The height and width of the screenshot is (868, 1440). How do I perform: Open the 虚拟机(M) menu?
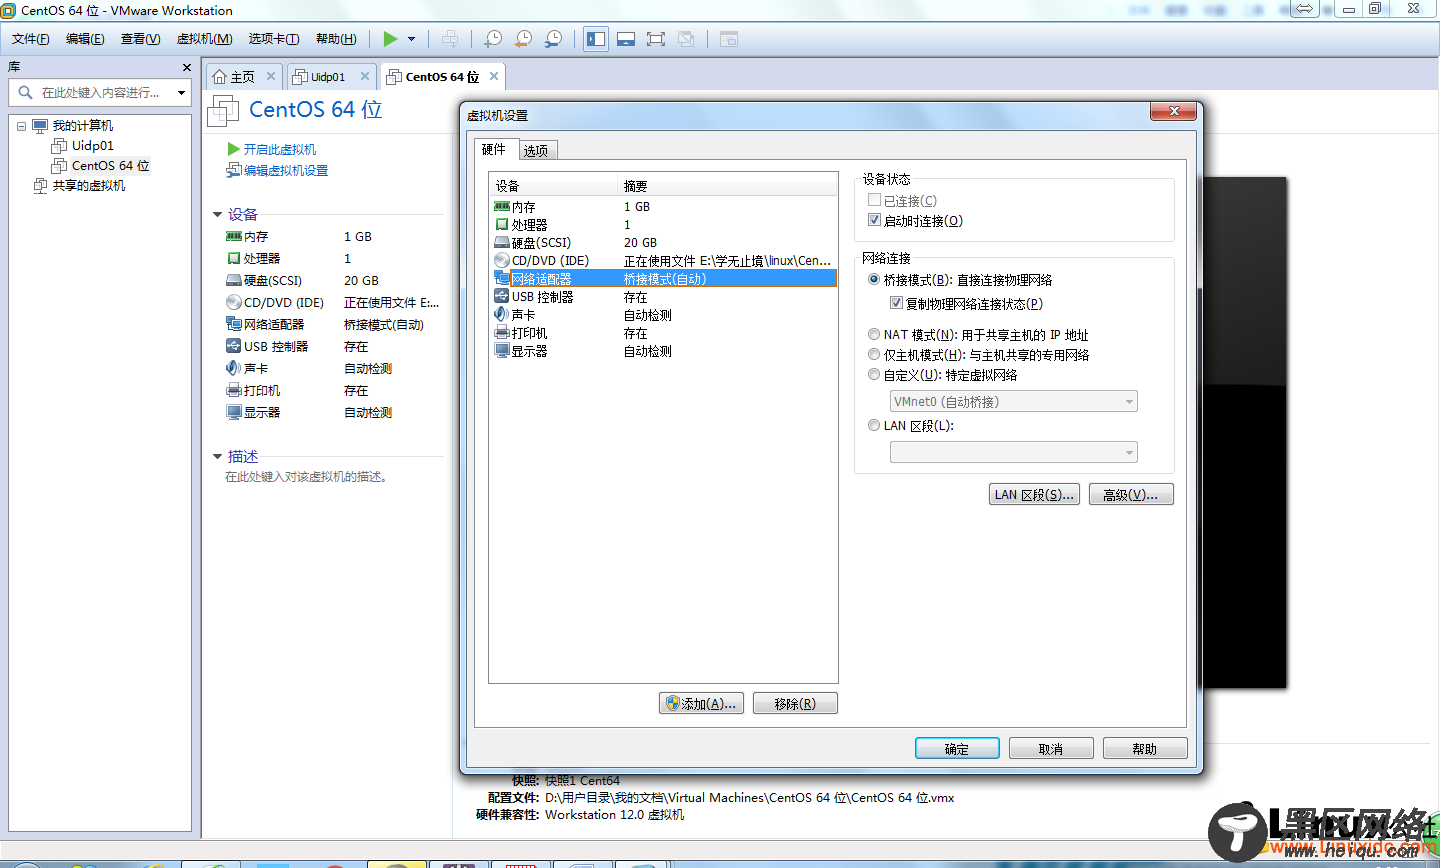point(204,39)
